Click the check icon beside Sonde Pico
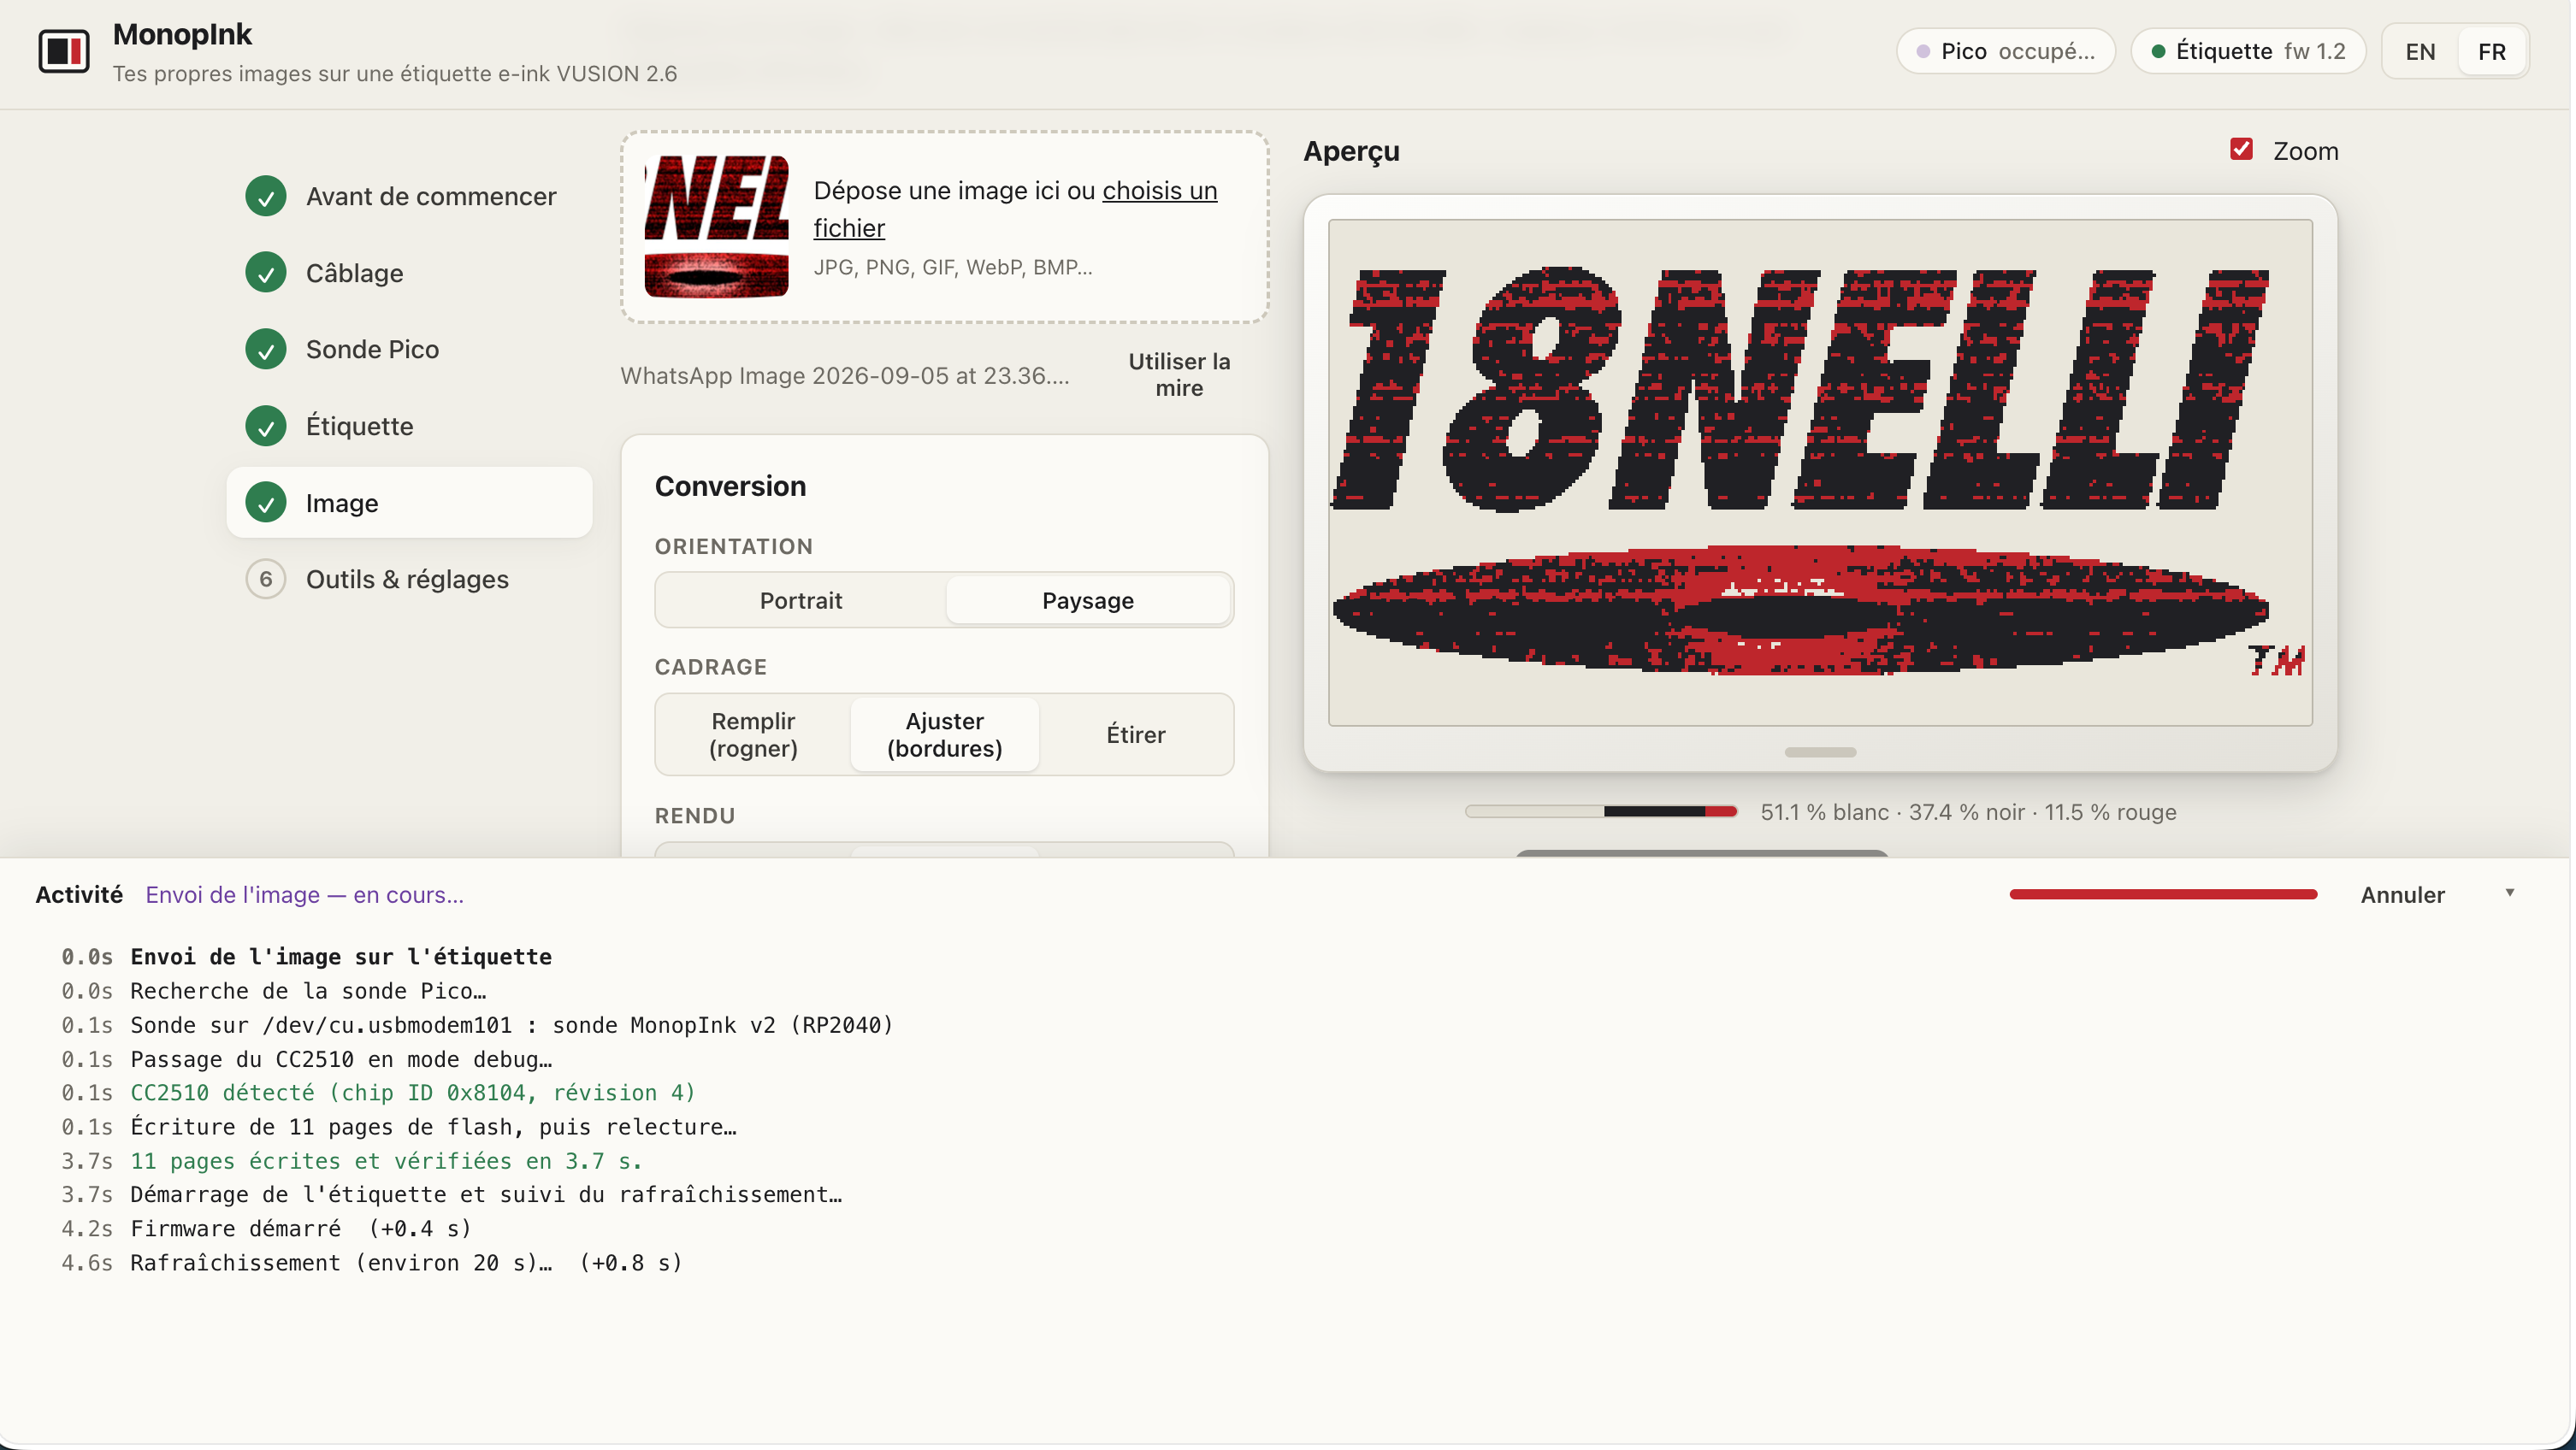Viewport: 2576px width, 1450px height. point(266,350)
